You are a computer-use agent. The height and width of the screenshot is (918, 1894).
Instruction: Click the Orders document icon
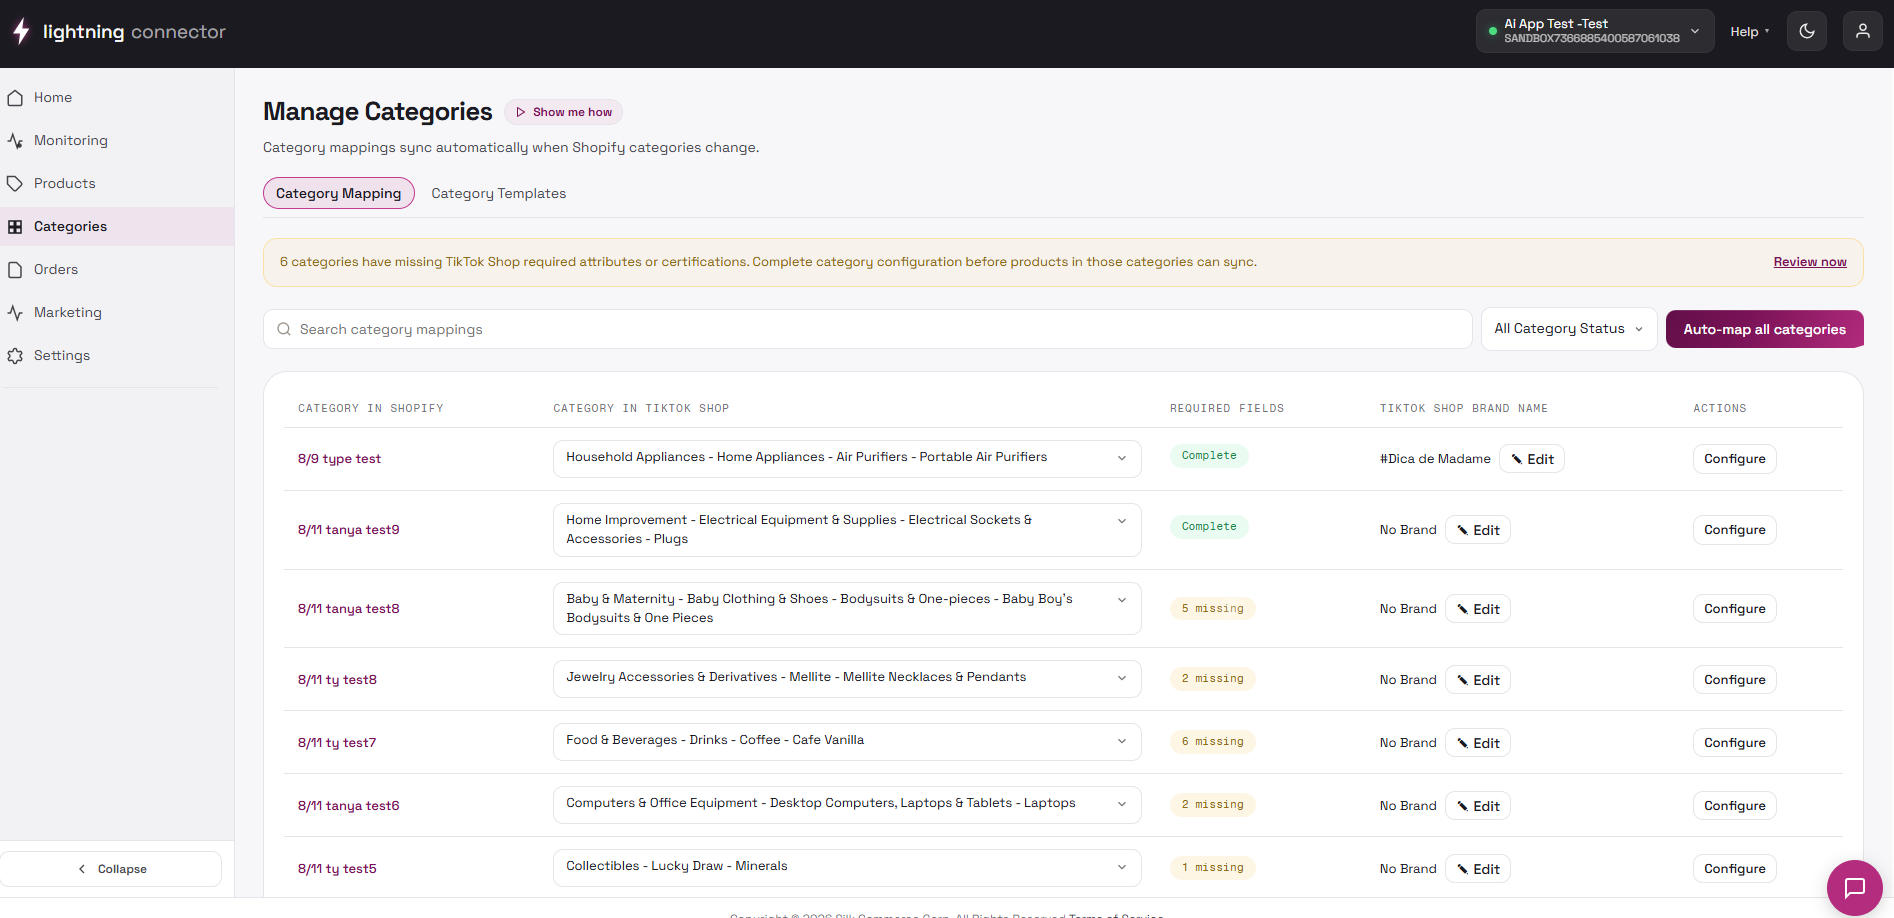(x=15, y=270)
